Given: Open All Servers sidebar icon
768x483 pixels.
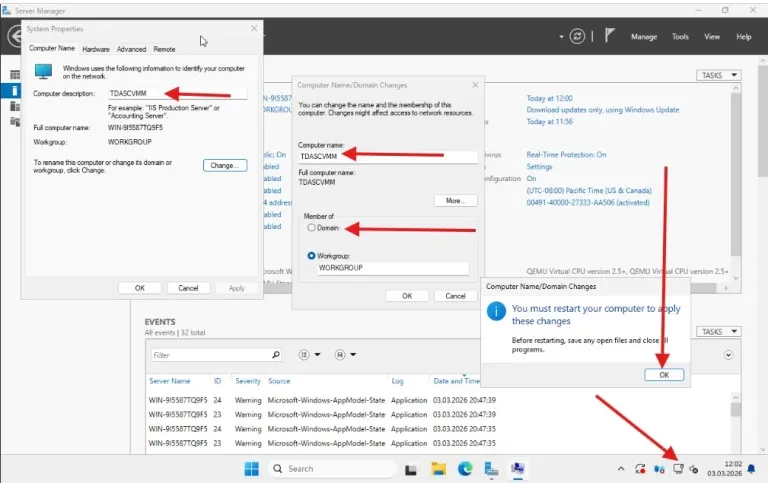Looking at the screenshot, I should (x=15, y=106).
